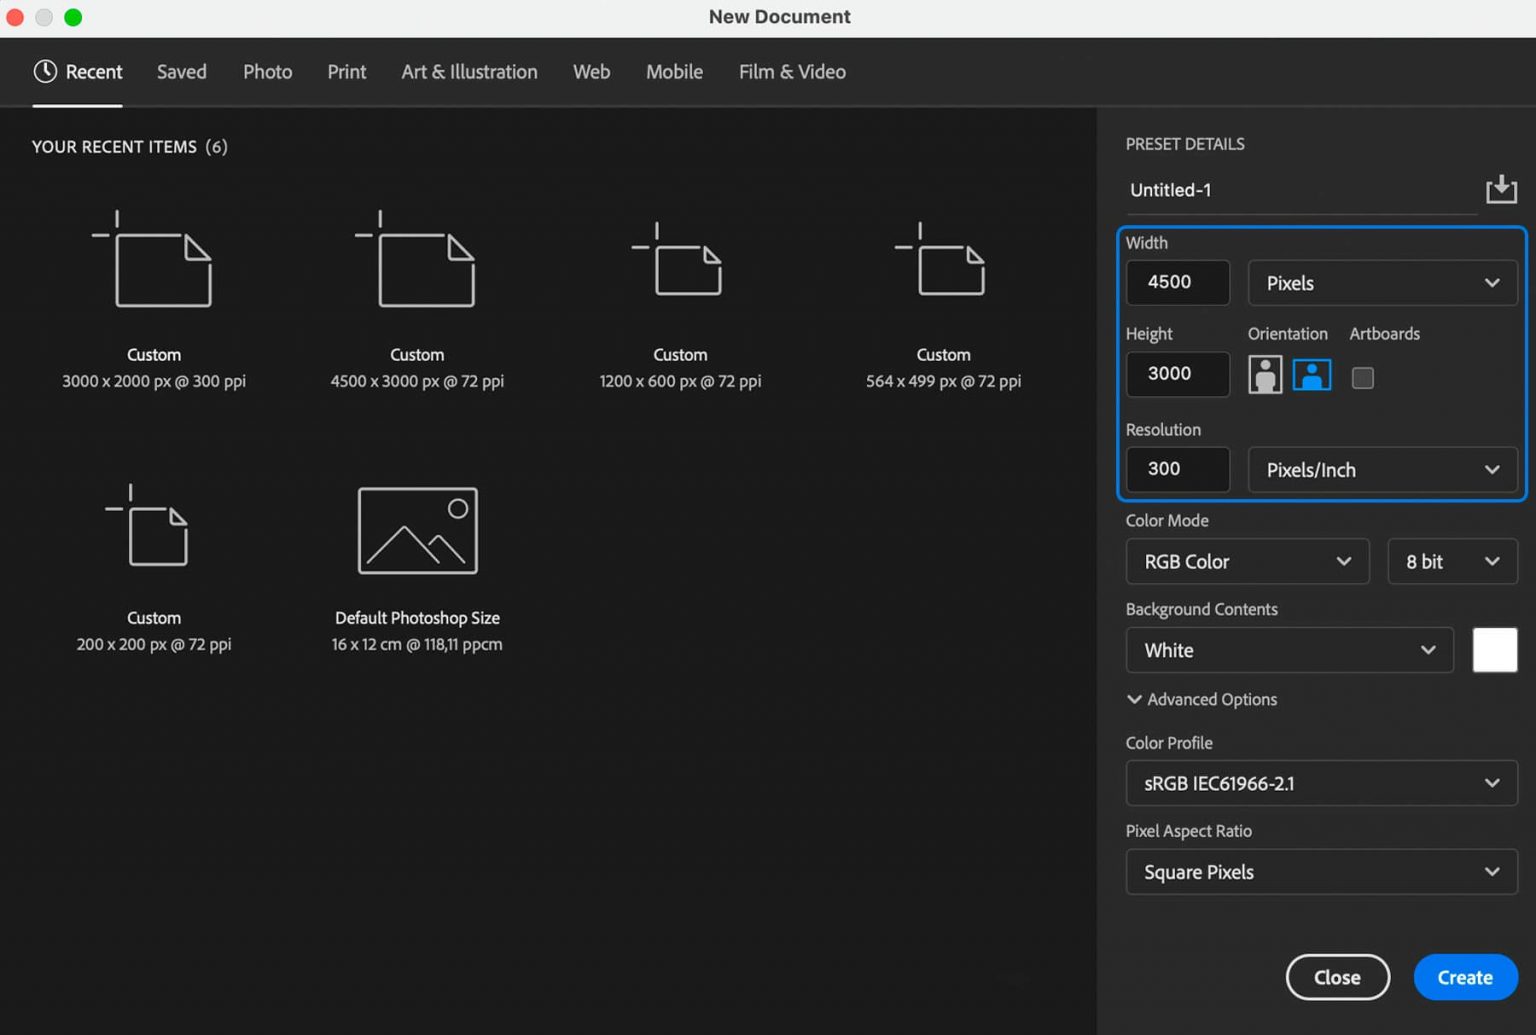Open the Pixels width unit dropdown
Viewport: 1536px width, 1035px height.
coord(1382,283)
